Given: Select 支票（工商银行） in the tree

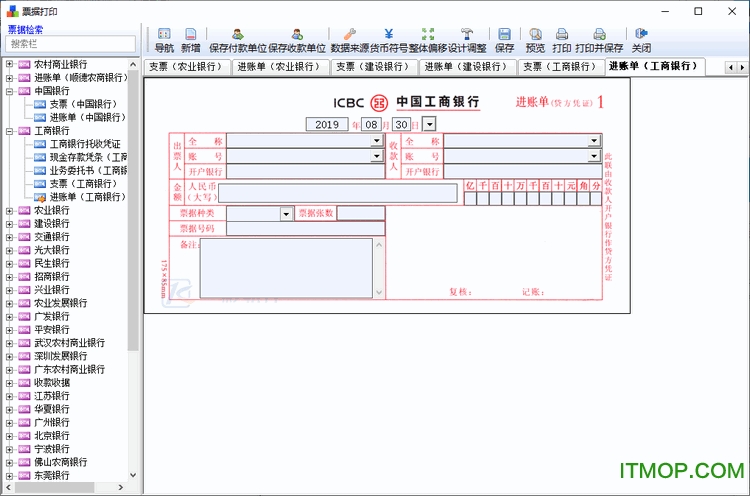Looking at the screenshot, I should [83, 183].
